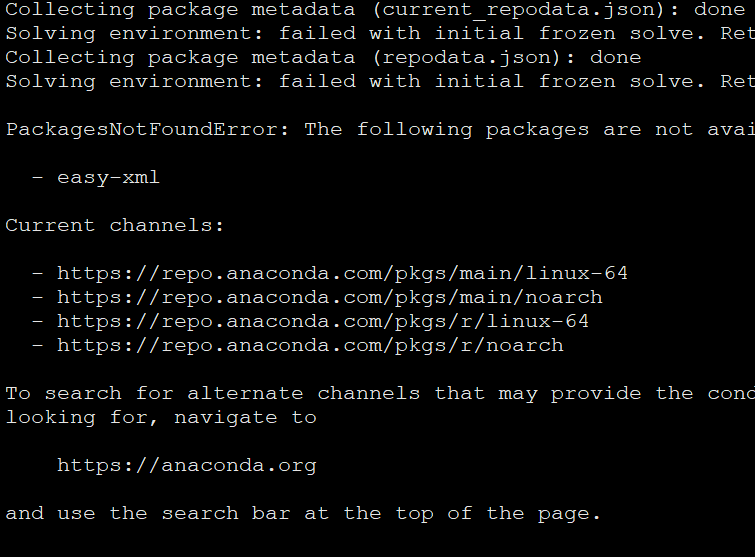Click the pkgs/r/noarch channel URL
This screenshot has width=755, height=557.
click(x=310, y=346)
